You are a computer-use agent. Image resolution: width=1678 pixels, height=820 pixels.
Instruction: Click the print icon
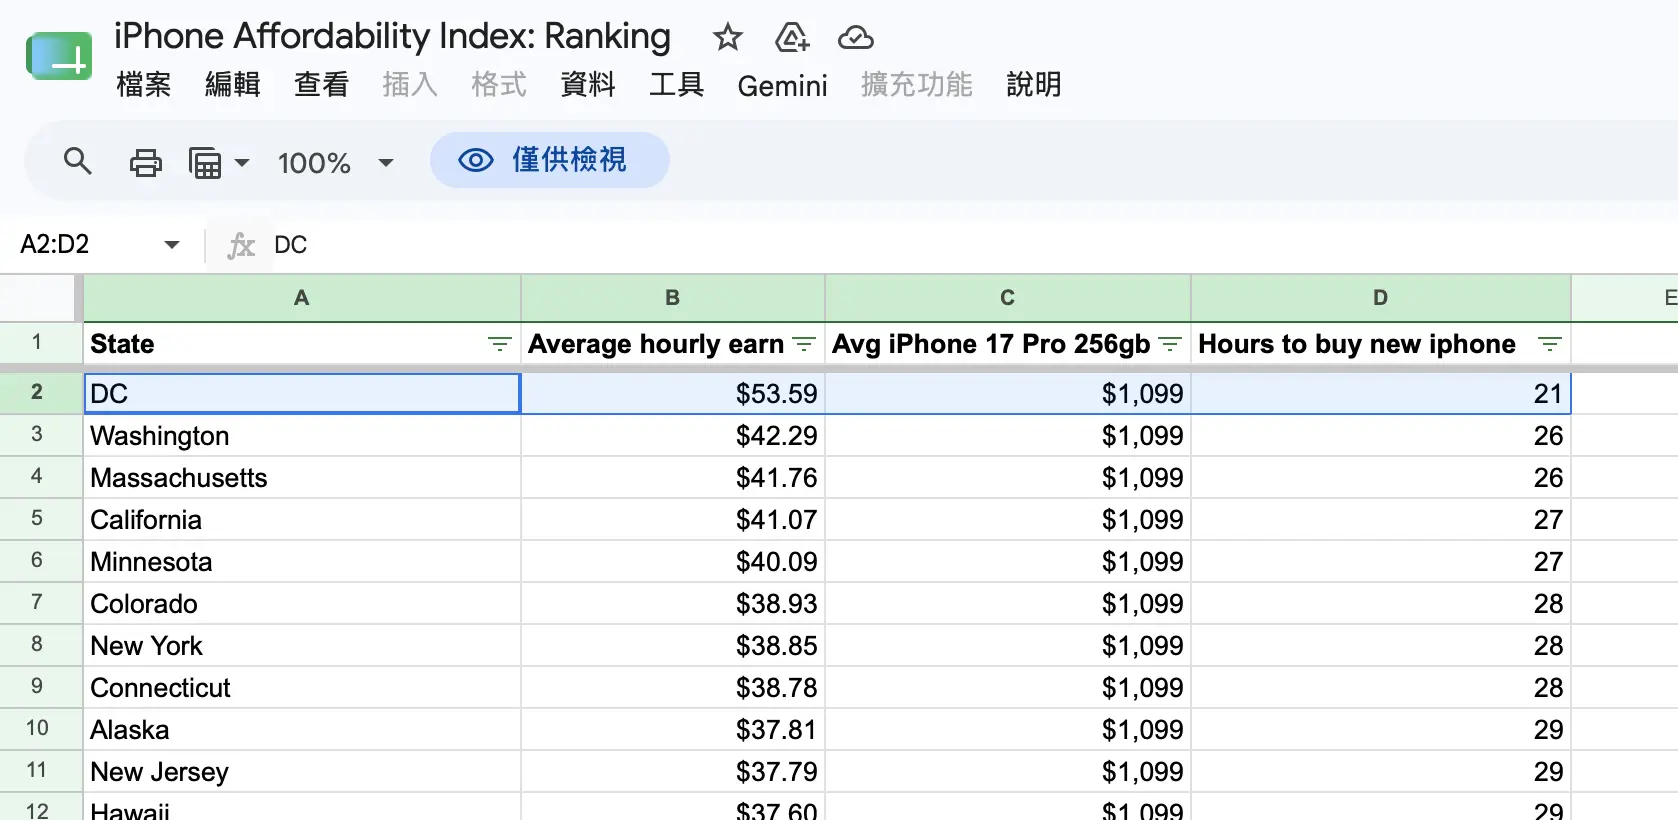coord(146,162)
